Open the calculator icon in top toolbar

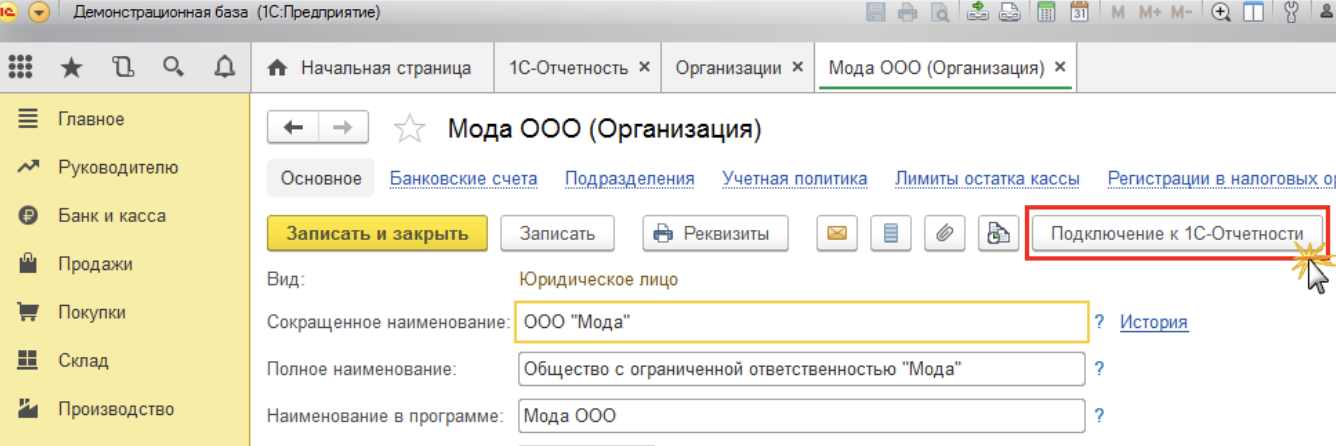(x=1046, y=13)
